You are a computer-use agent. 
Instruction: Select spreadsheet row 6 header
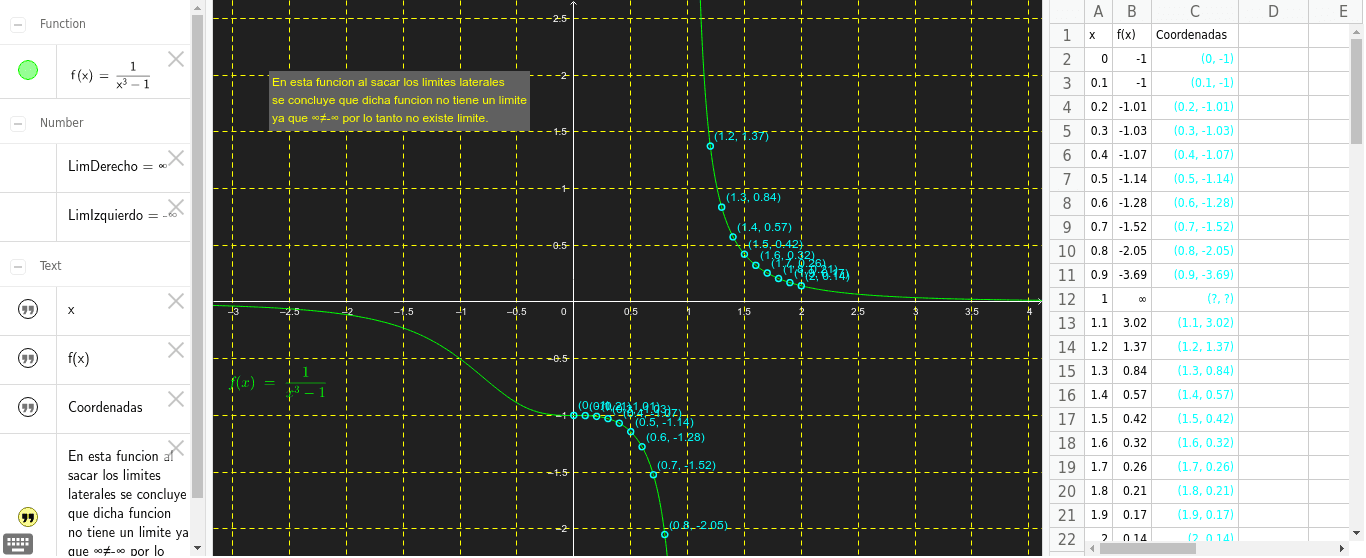pyautogui.click(x=1066, y=155)
